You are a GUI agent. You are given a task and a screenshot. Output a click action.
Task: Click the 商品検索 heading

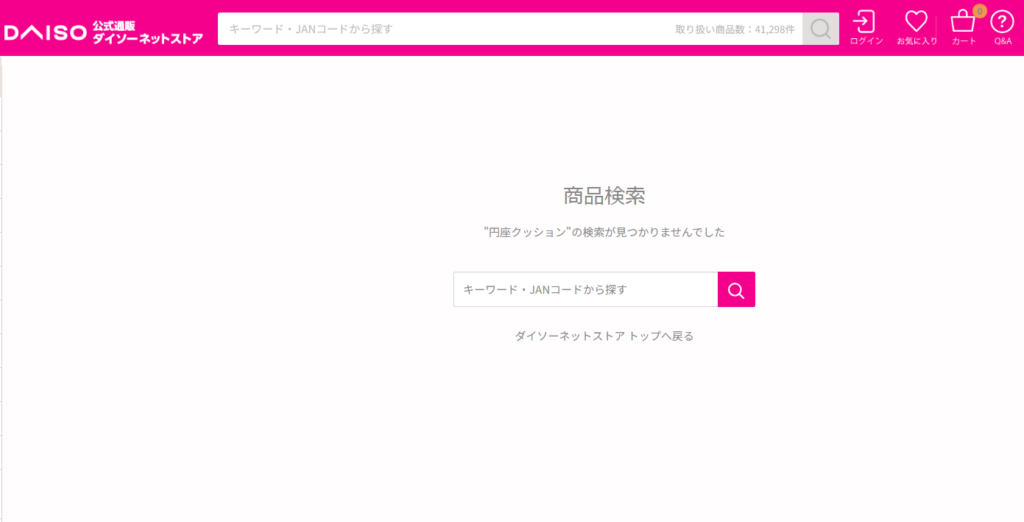(x=605, y=195)
